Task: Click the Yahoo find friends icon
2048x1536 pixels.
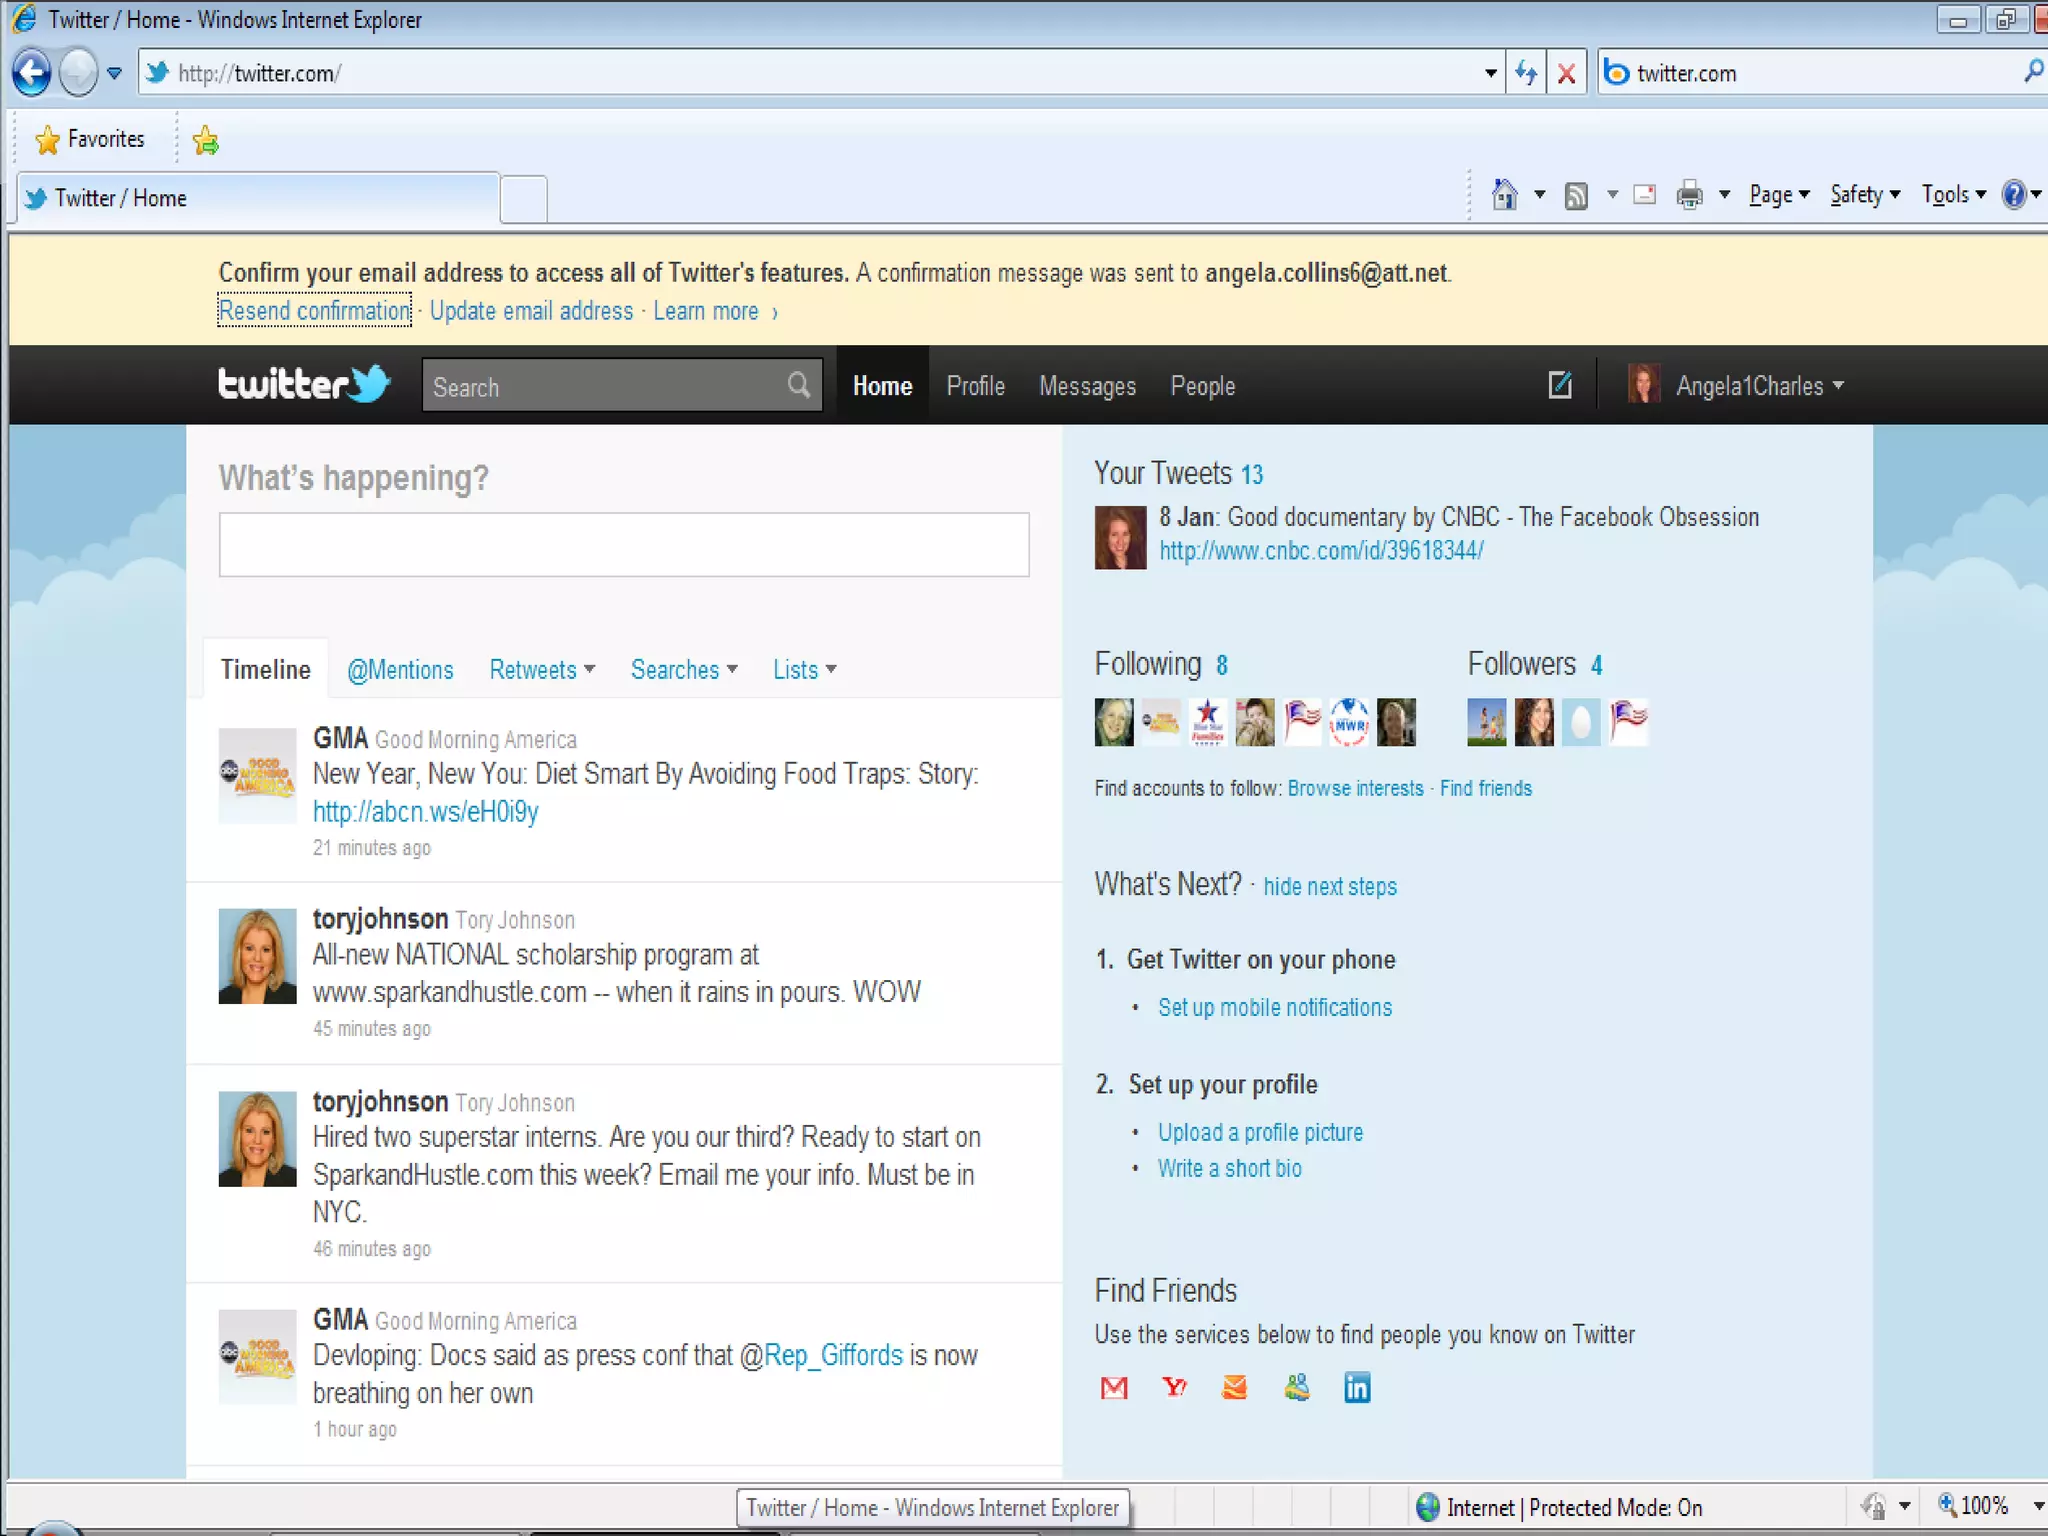Action: pyautogui.click(x=1175, y=1387)
